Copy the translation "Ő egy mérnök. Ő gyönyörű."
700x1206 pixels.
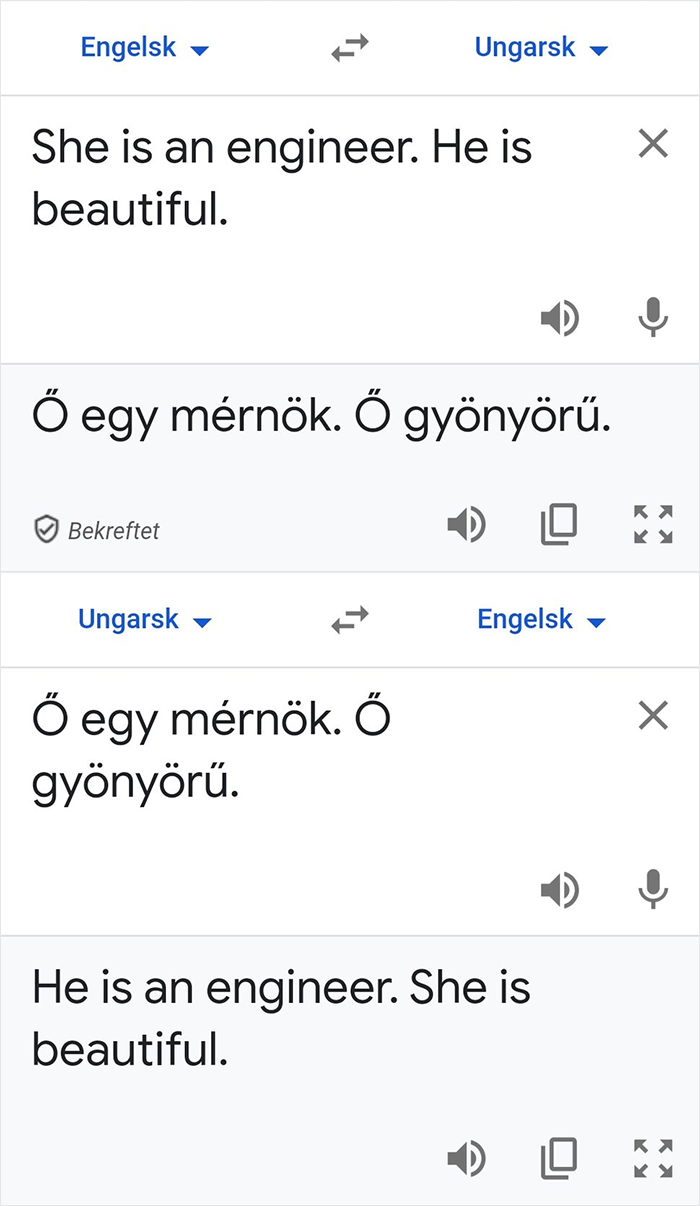pos(559,524)
